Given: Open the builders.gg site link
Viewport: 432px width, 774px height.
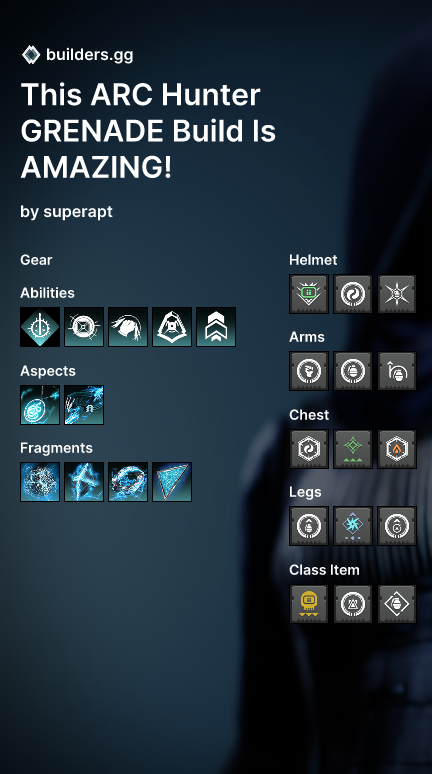Looking at the screenshot, I should point(89,55).
